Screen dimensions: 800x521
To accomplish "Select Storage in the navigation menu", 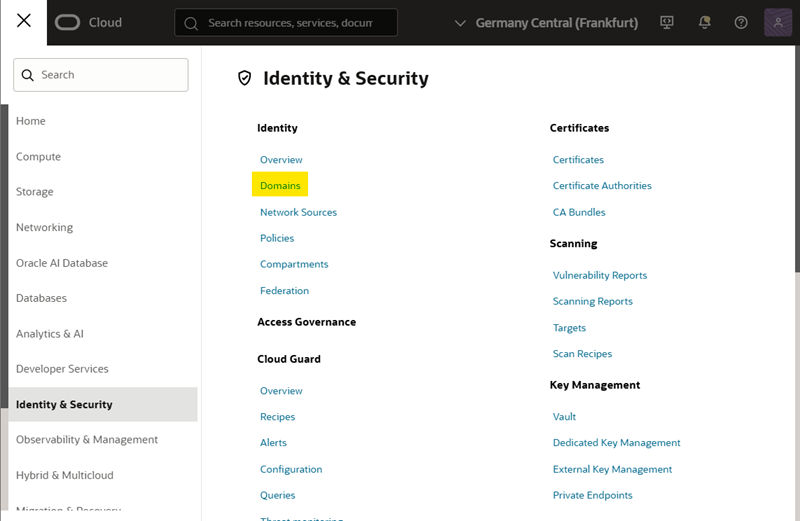I will (x=35, y=192).
